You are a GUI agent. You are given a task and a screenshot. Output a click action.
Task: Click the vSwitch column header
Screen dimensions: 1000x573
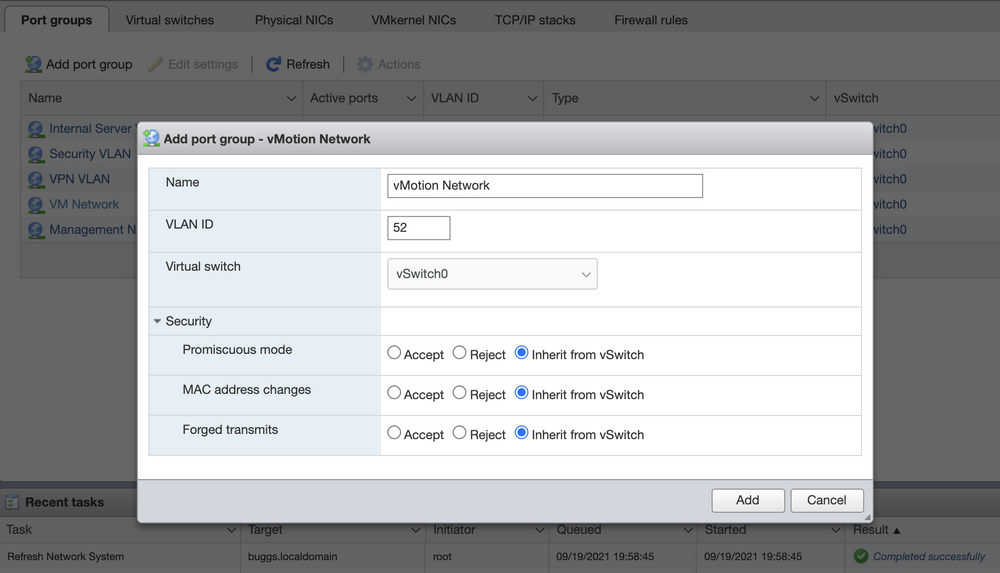(x=856, y=98)
